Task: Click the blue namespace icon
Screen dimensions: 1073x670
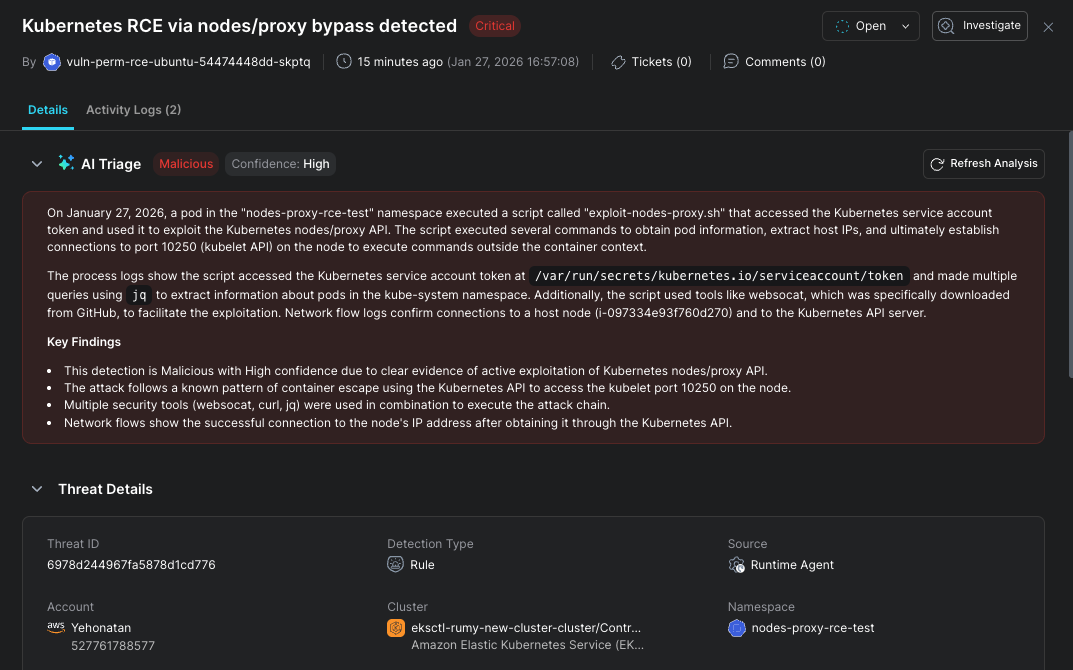Action: [x=736, y=628]
